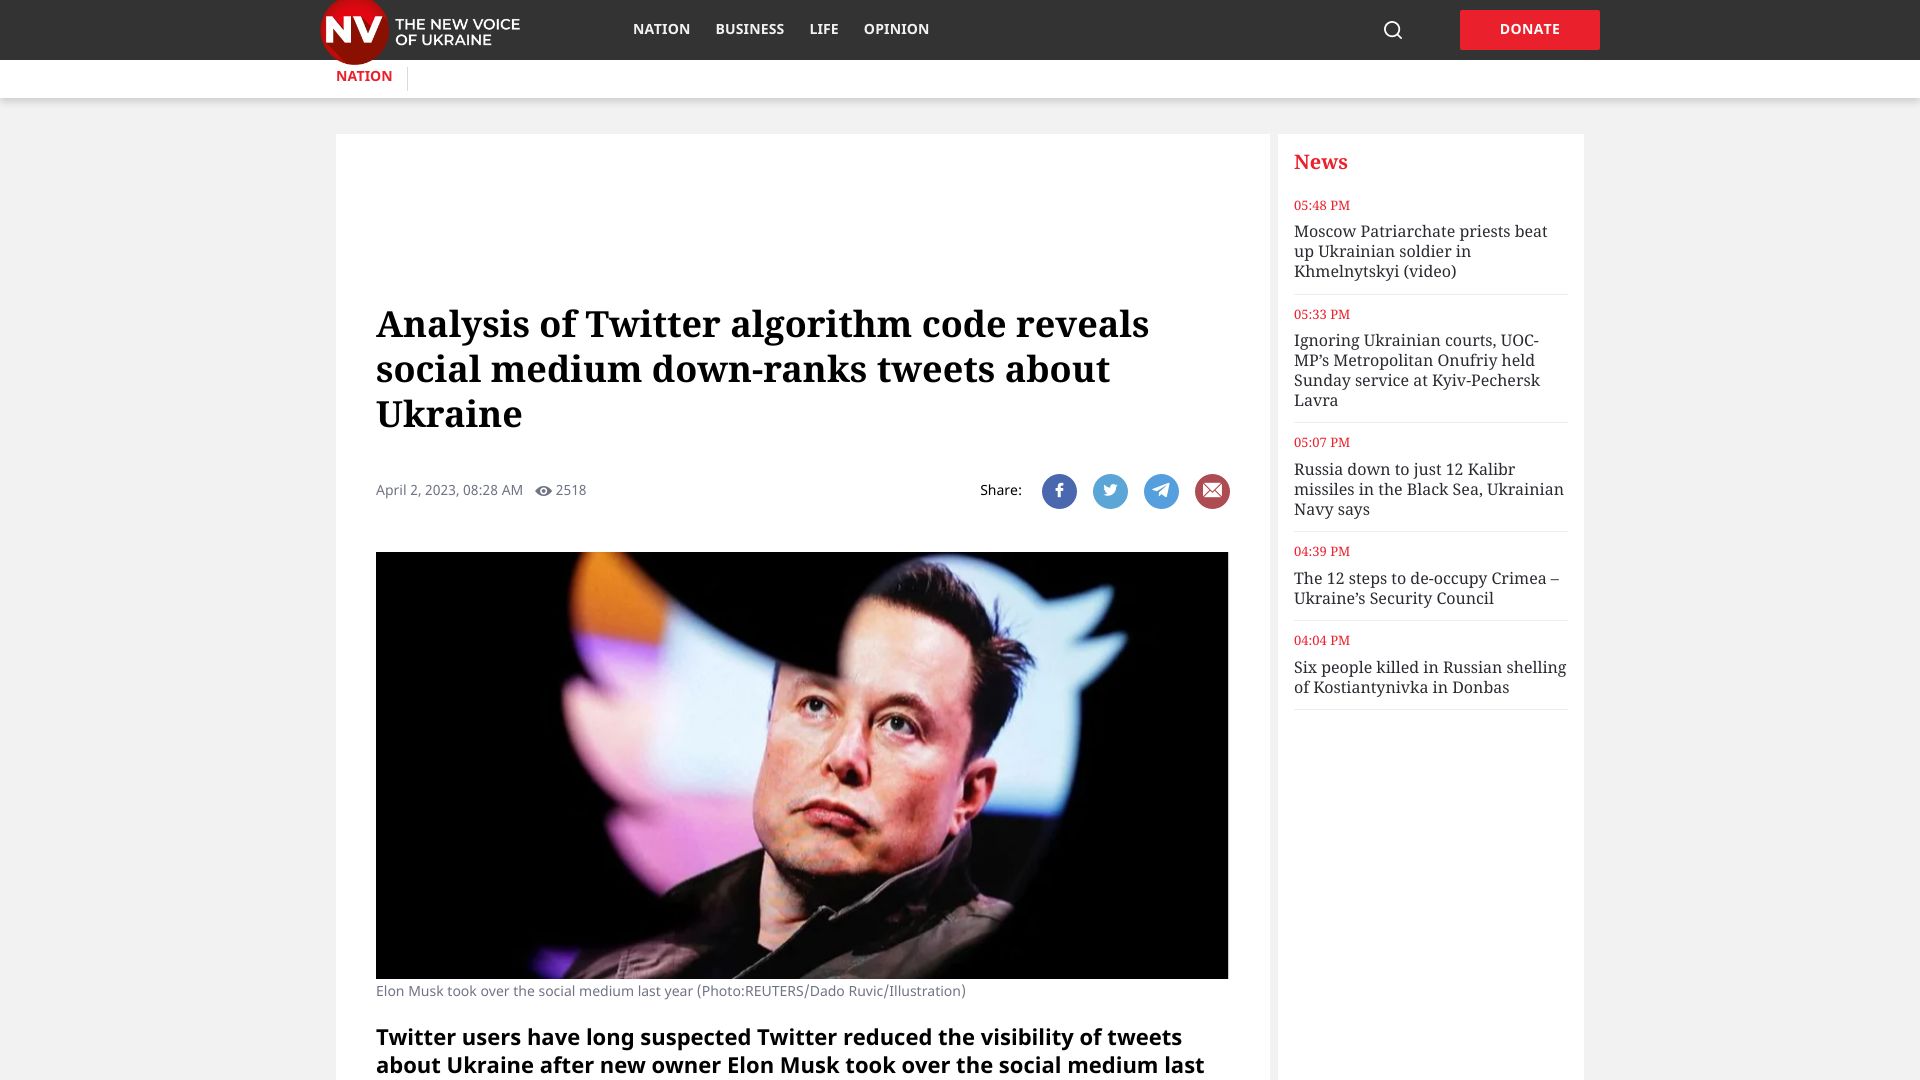Open the LIFE menu item
1920x1080 pixels.
(x=824, y=29)
